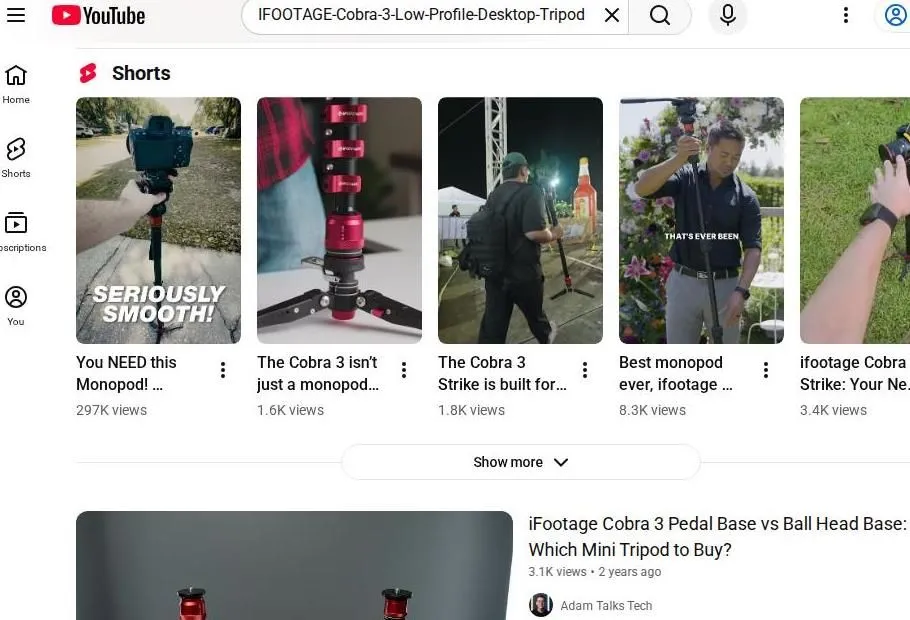Click inside the search input field
The width and height of the screenshot is (910, 620).
click(x=420, y=15)
